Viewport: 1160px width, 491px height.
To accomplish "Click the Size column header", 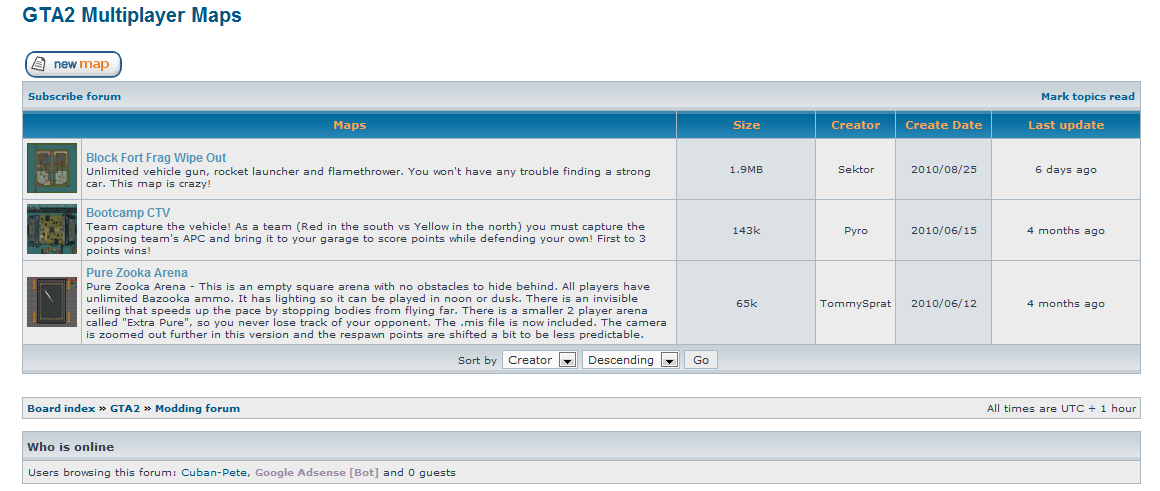I will [746, 125].
